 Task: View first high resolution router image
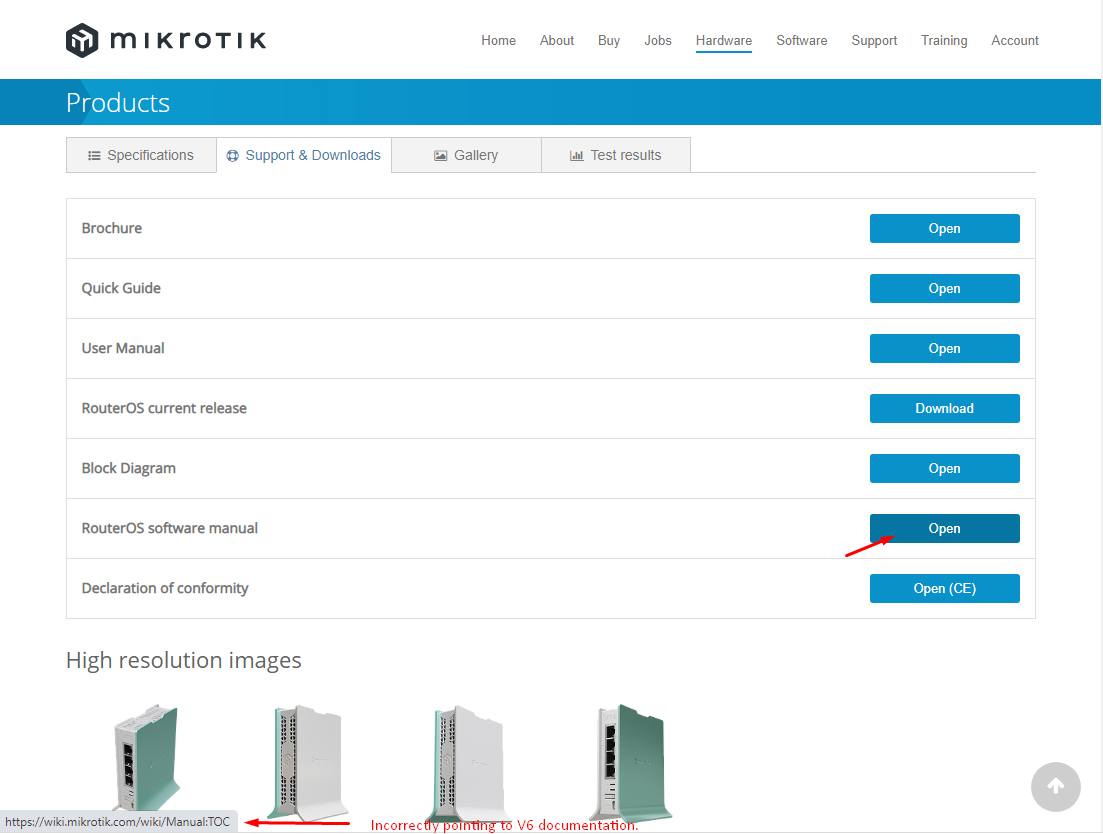(146, 757)
